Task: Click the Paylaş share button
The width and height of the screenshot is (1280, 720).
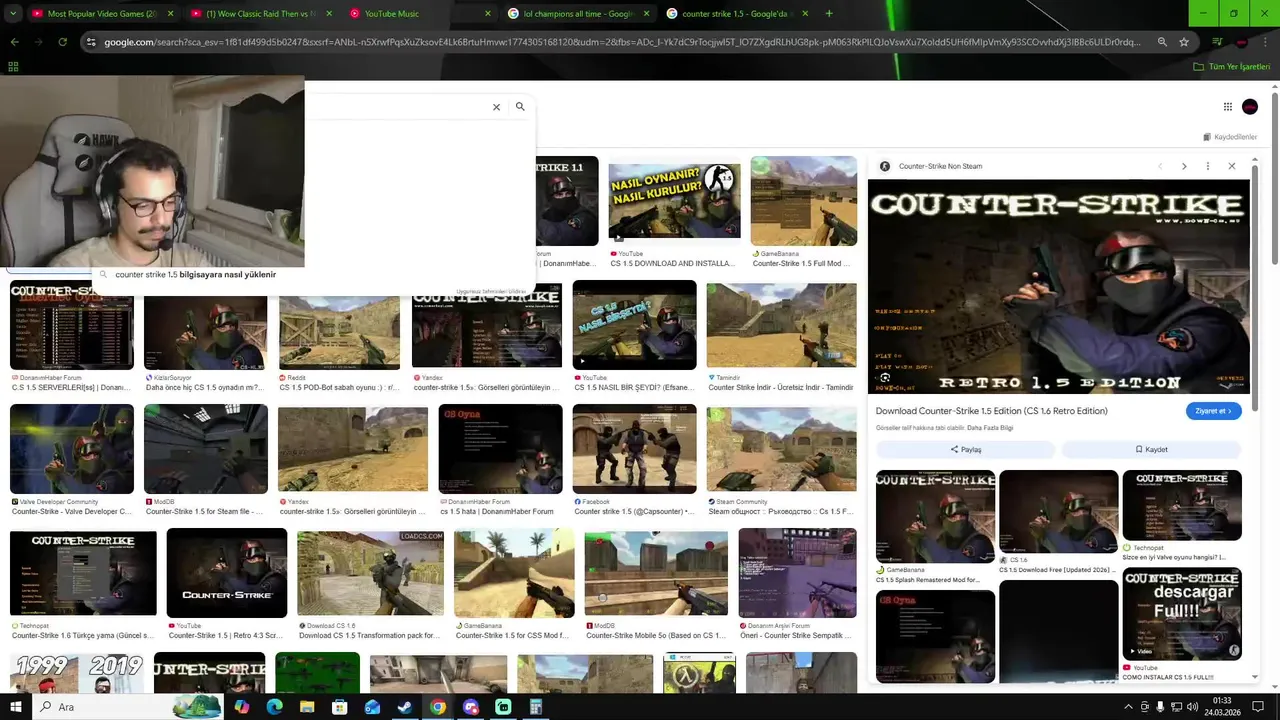Action: click(x=965, y=450)
